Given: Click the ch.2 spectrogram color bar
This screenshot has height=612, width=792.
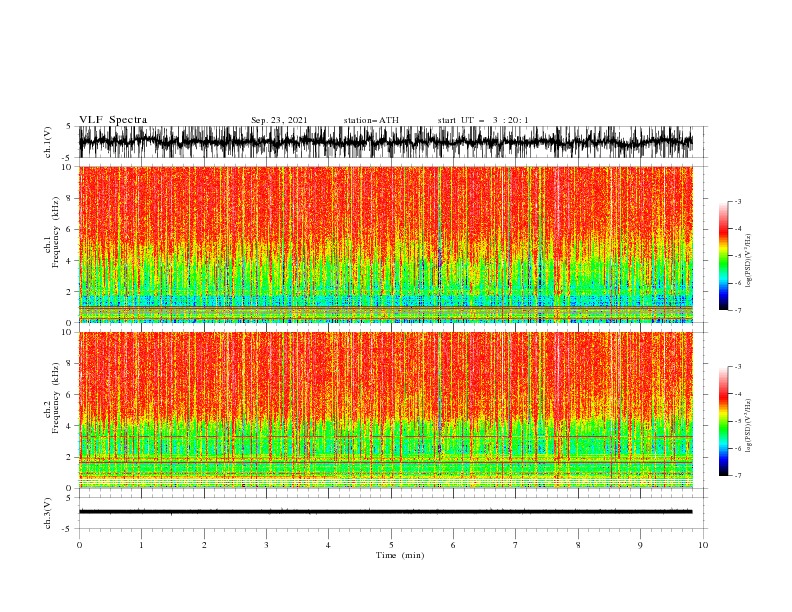Looking at the screenshot, I should point(723,421).
